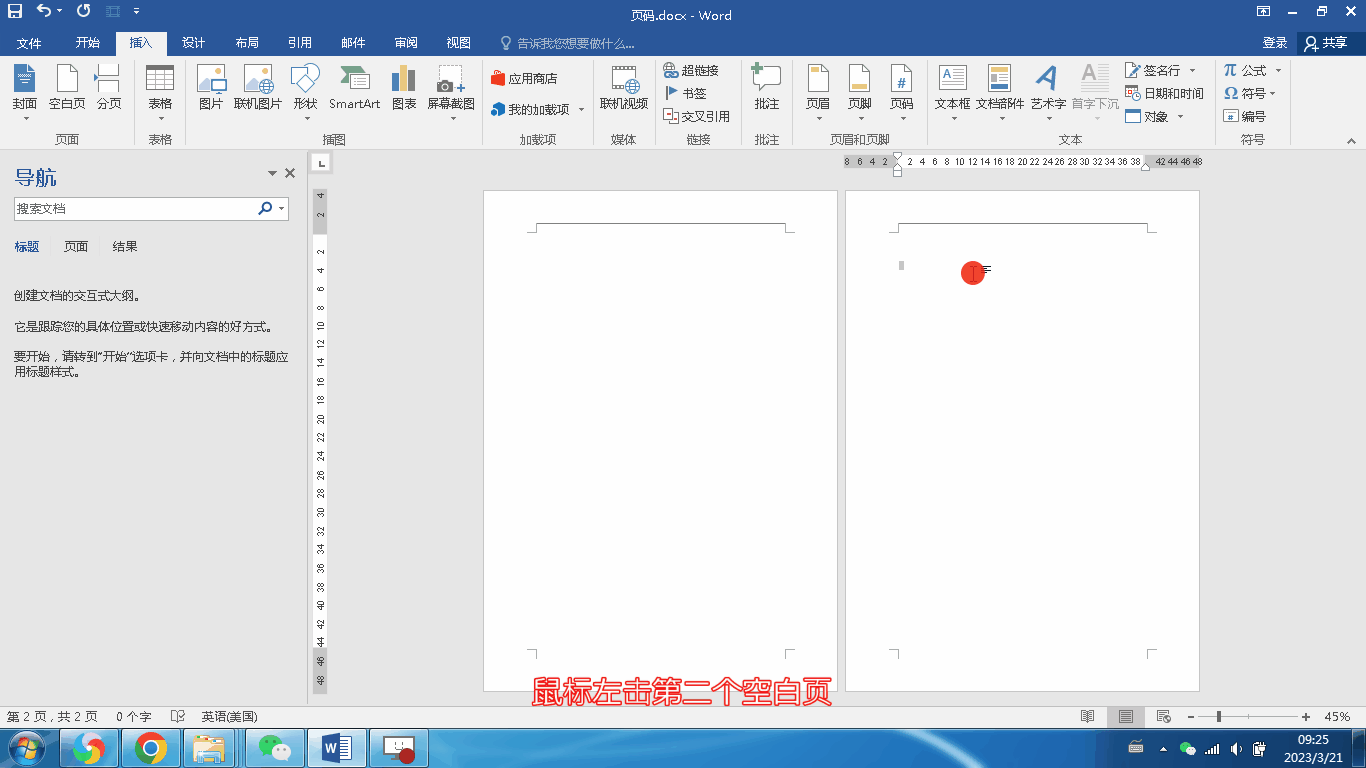
Task: Customize the Quick Access Toolbar dropdown
Action: point(136,12)
